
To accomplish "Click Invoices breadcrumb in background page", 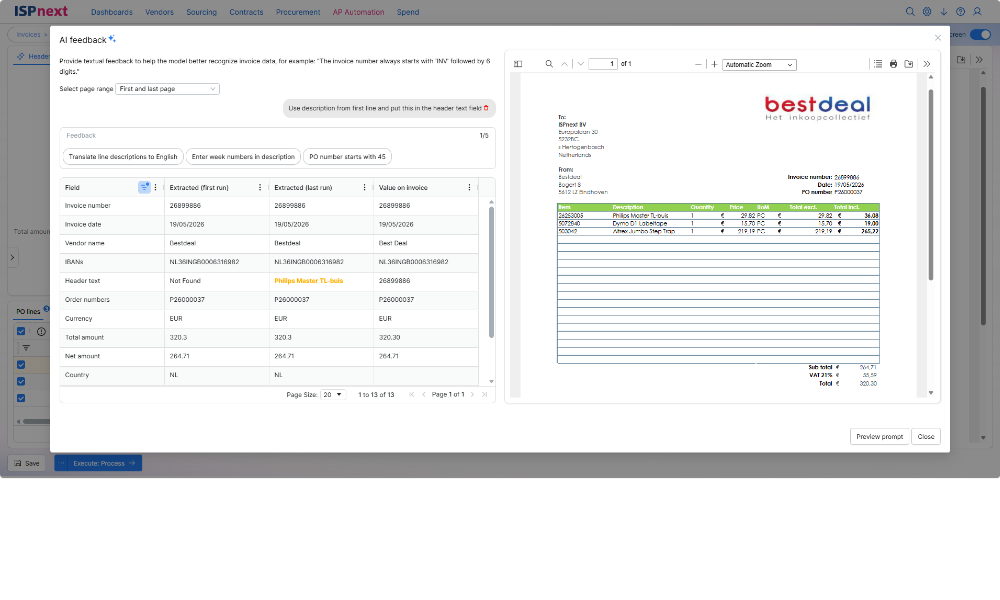I will [28, 34].
